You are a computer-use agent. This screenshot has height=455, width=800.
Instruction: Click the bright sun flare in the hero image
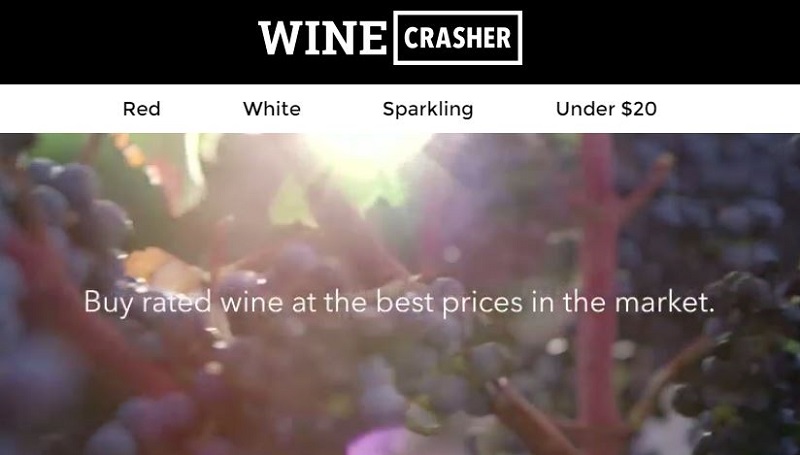365,156
